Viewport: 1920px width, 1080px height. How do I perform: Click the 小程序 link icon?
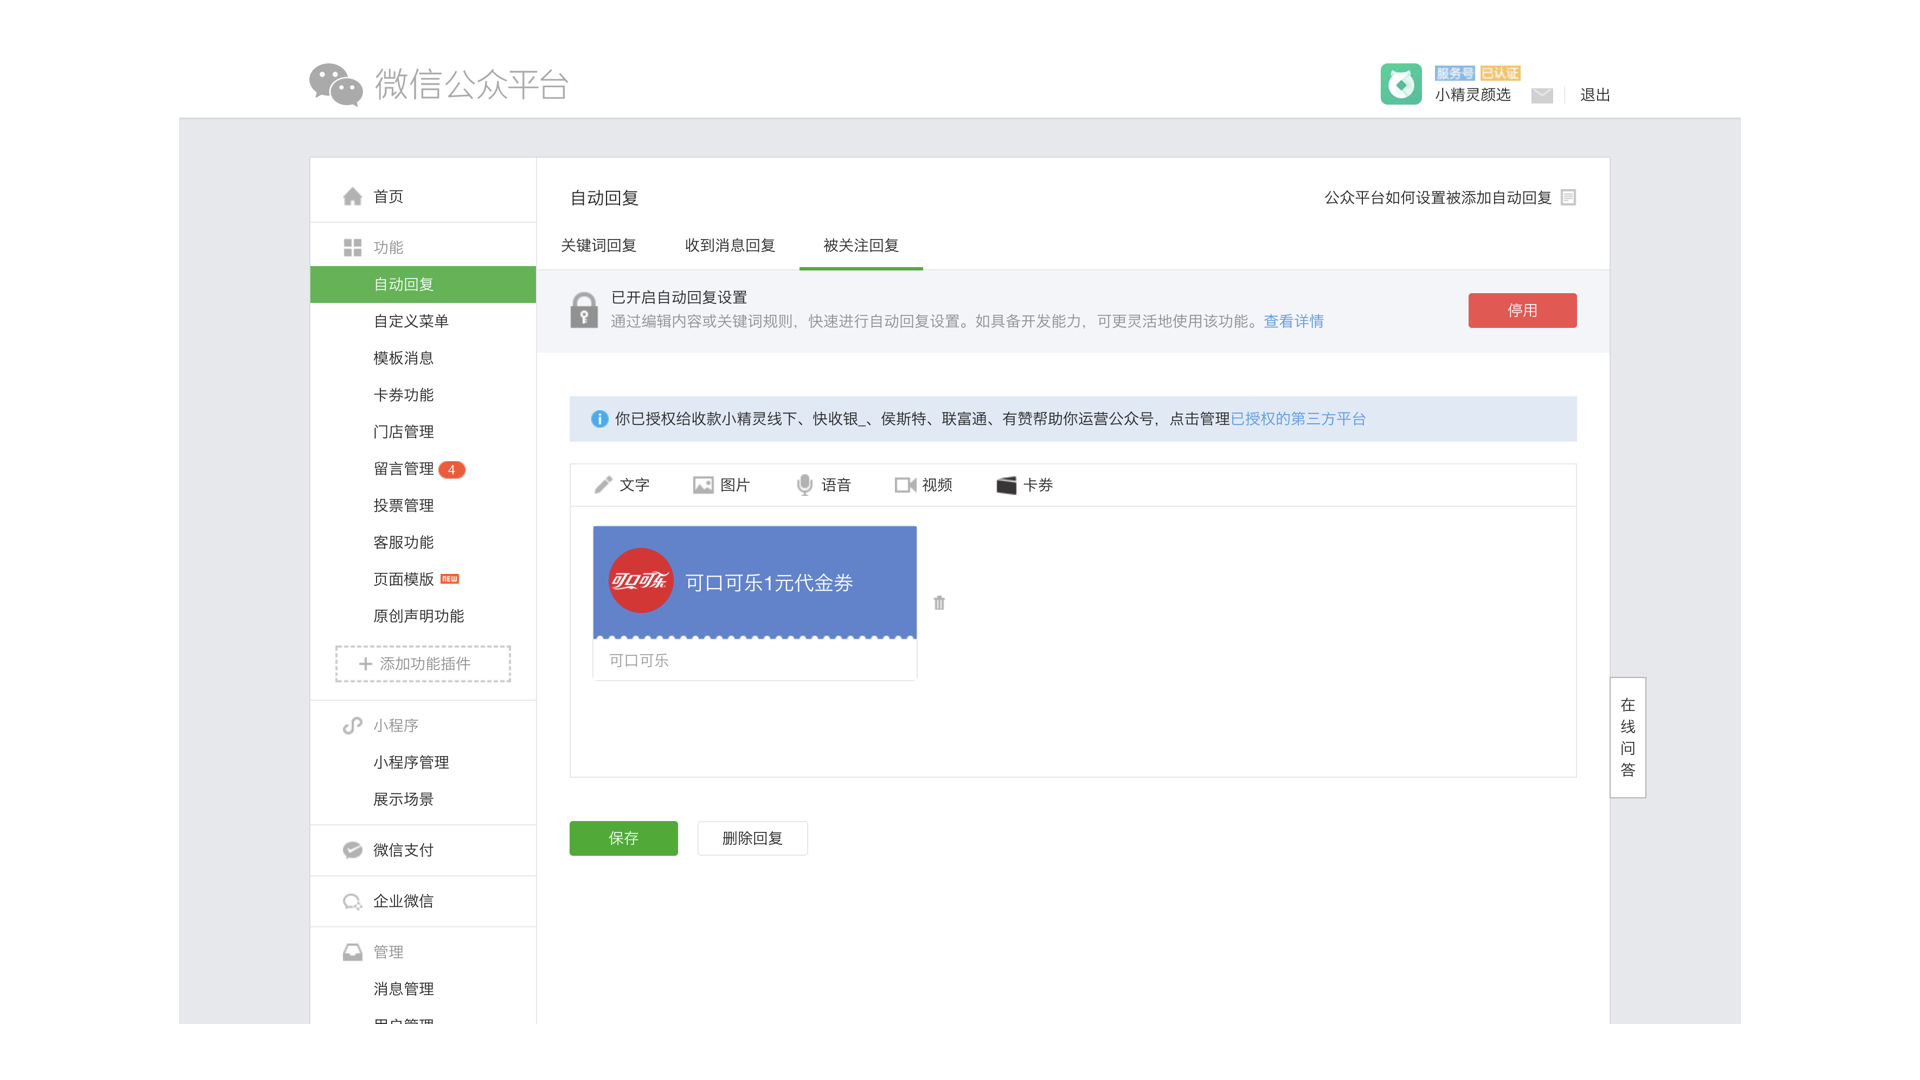[352, 725]
